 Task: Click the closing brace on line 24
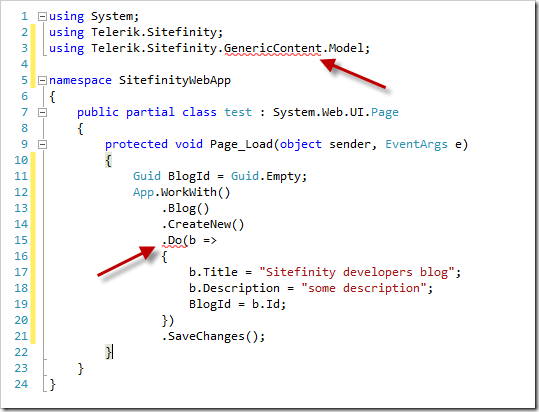tap(52, 385)
